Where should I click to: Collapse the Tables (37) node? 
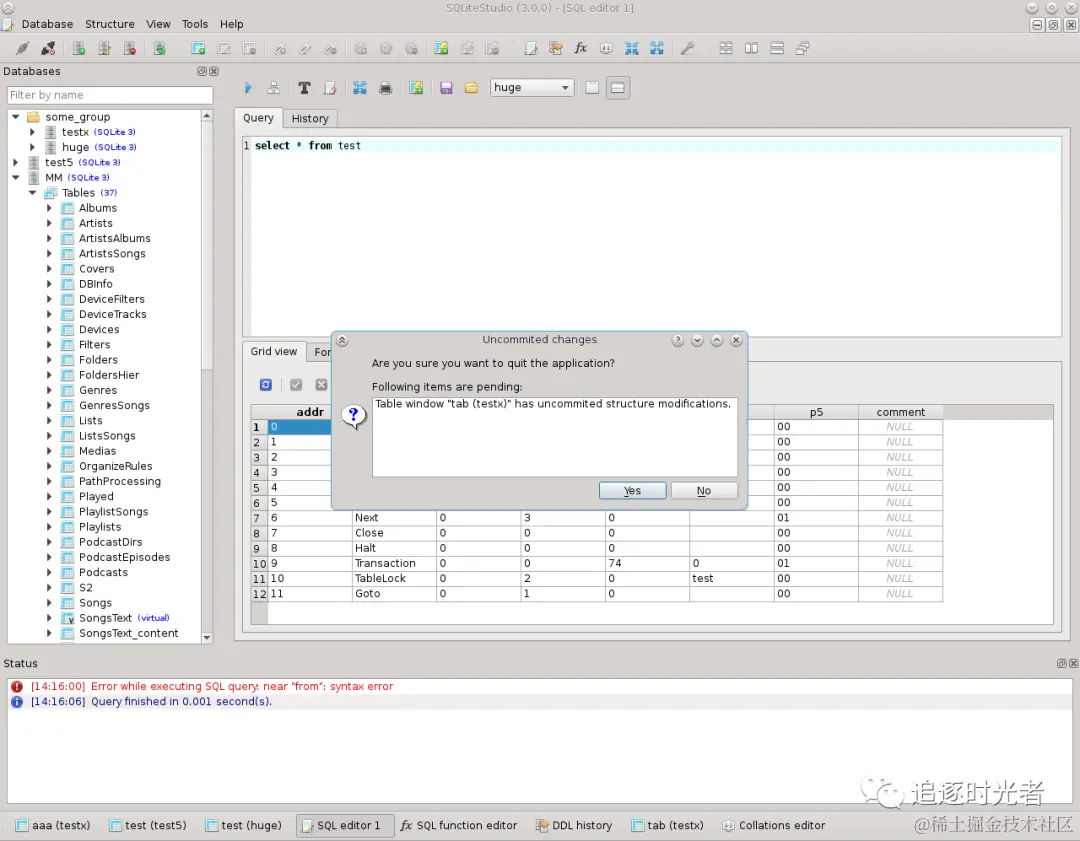(32, 192)
